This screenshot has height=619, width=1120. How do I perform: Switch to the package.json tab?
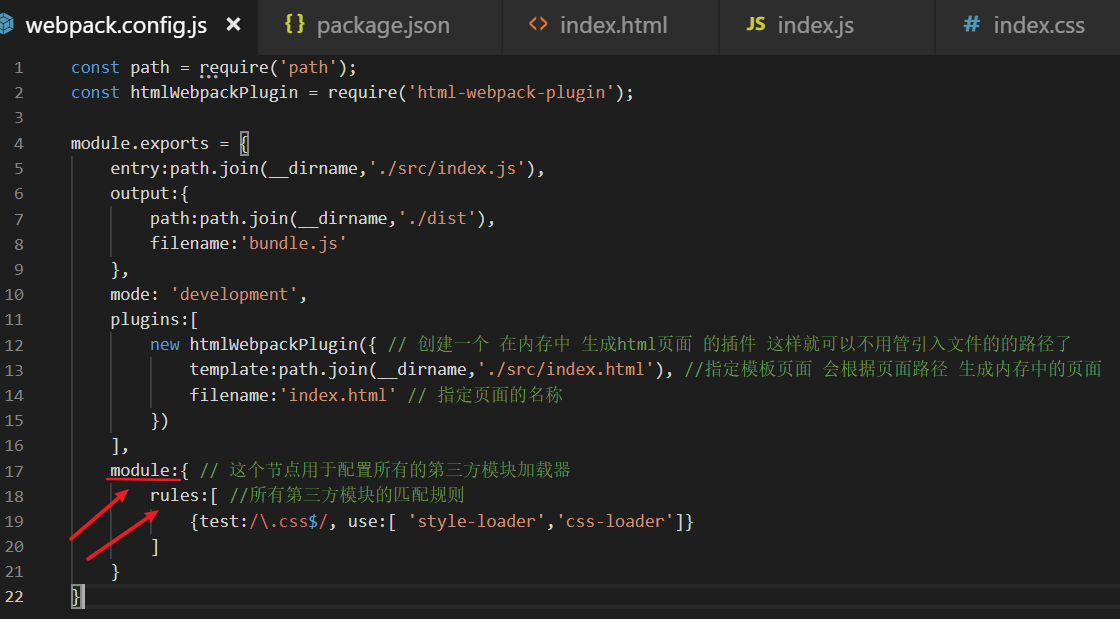381,26
